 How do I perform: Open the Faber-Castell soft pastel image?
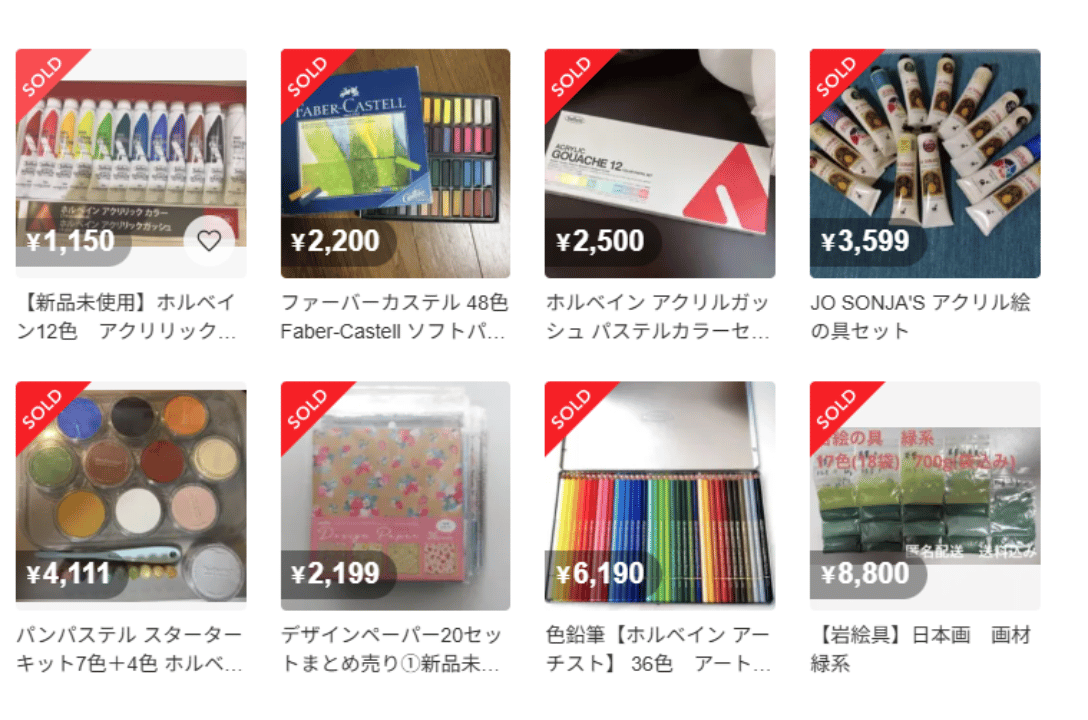(396, 163)
